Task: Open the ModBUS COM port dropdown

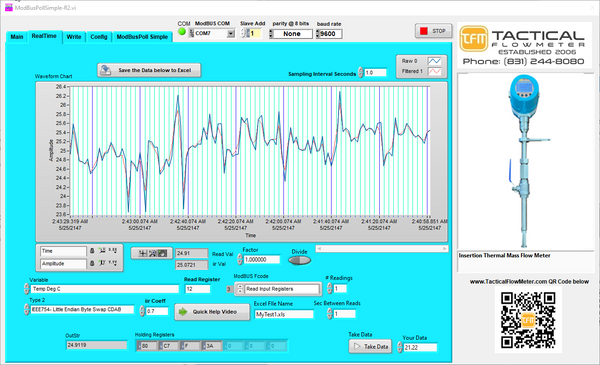Action: (x=231, y=34)
